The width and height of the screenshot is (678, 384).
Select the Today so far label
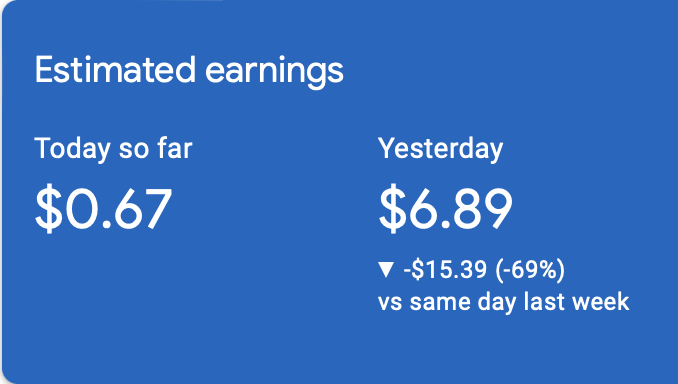113,150
